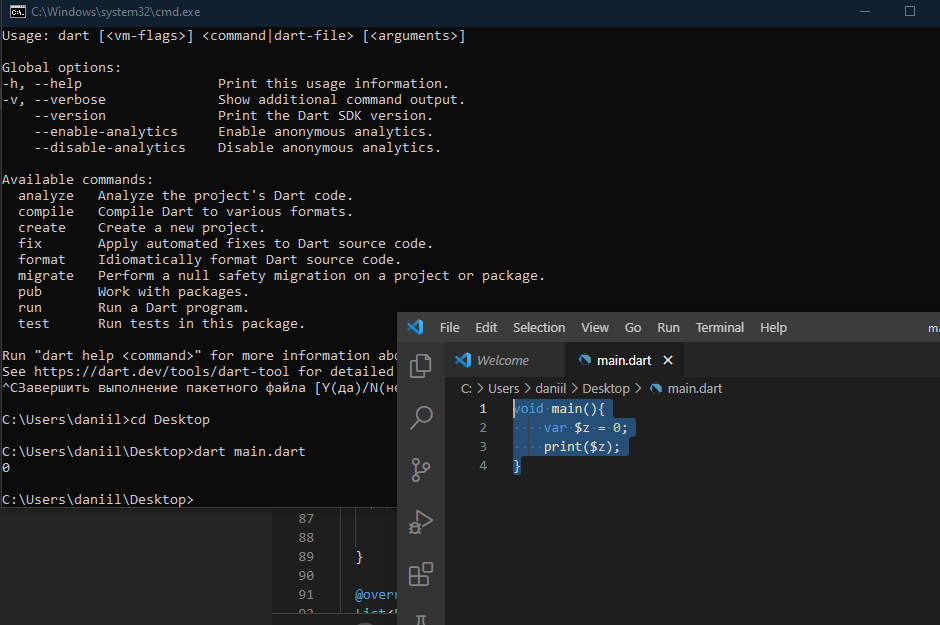Viewport: 940px width, 625px height.
Task: Maximize the cmd.exe window
Action: [x=909, y=11]
